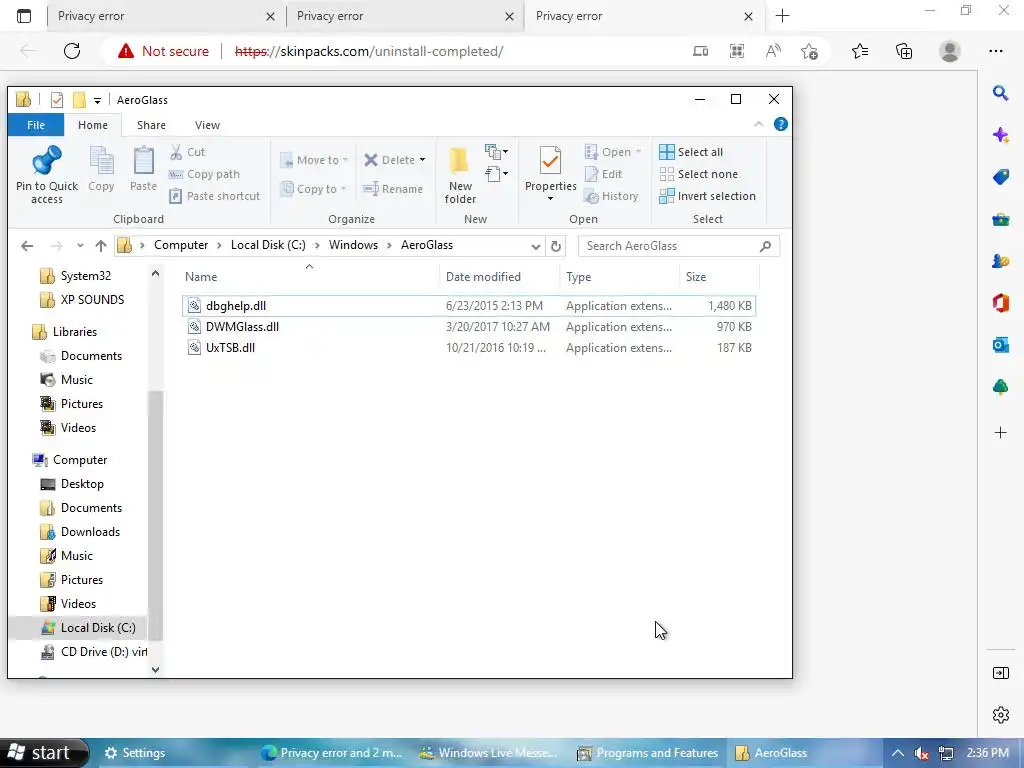Click the Cut scissors command
This screenshot has width=1024, height=768.
188,152
